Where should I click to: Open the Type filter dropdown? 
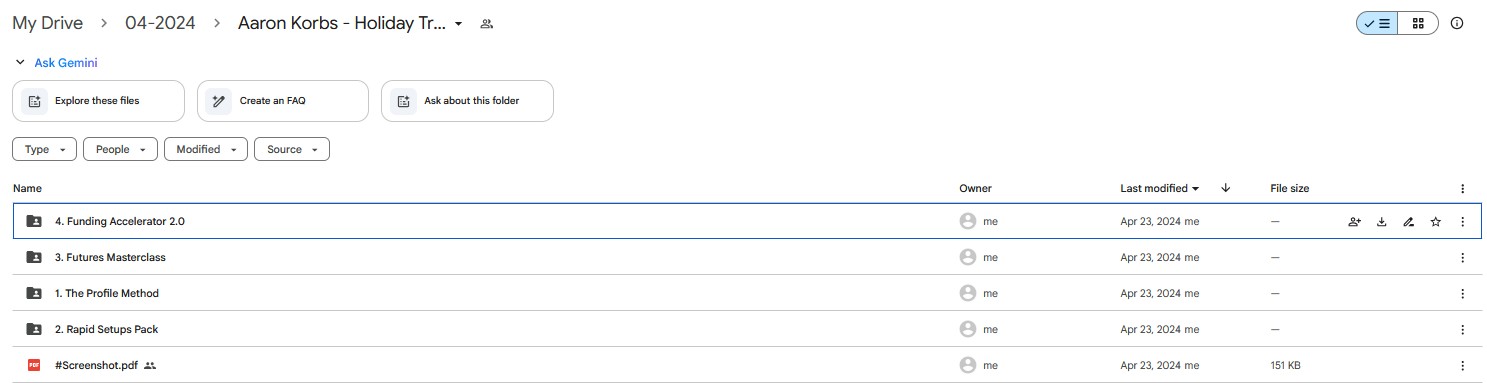[x=45, y=149]
